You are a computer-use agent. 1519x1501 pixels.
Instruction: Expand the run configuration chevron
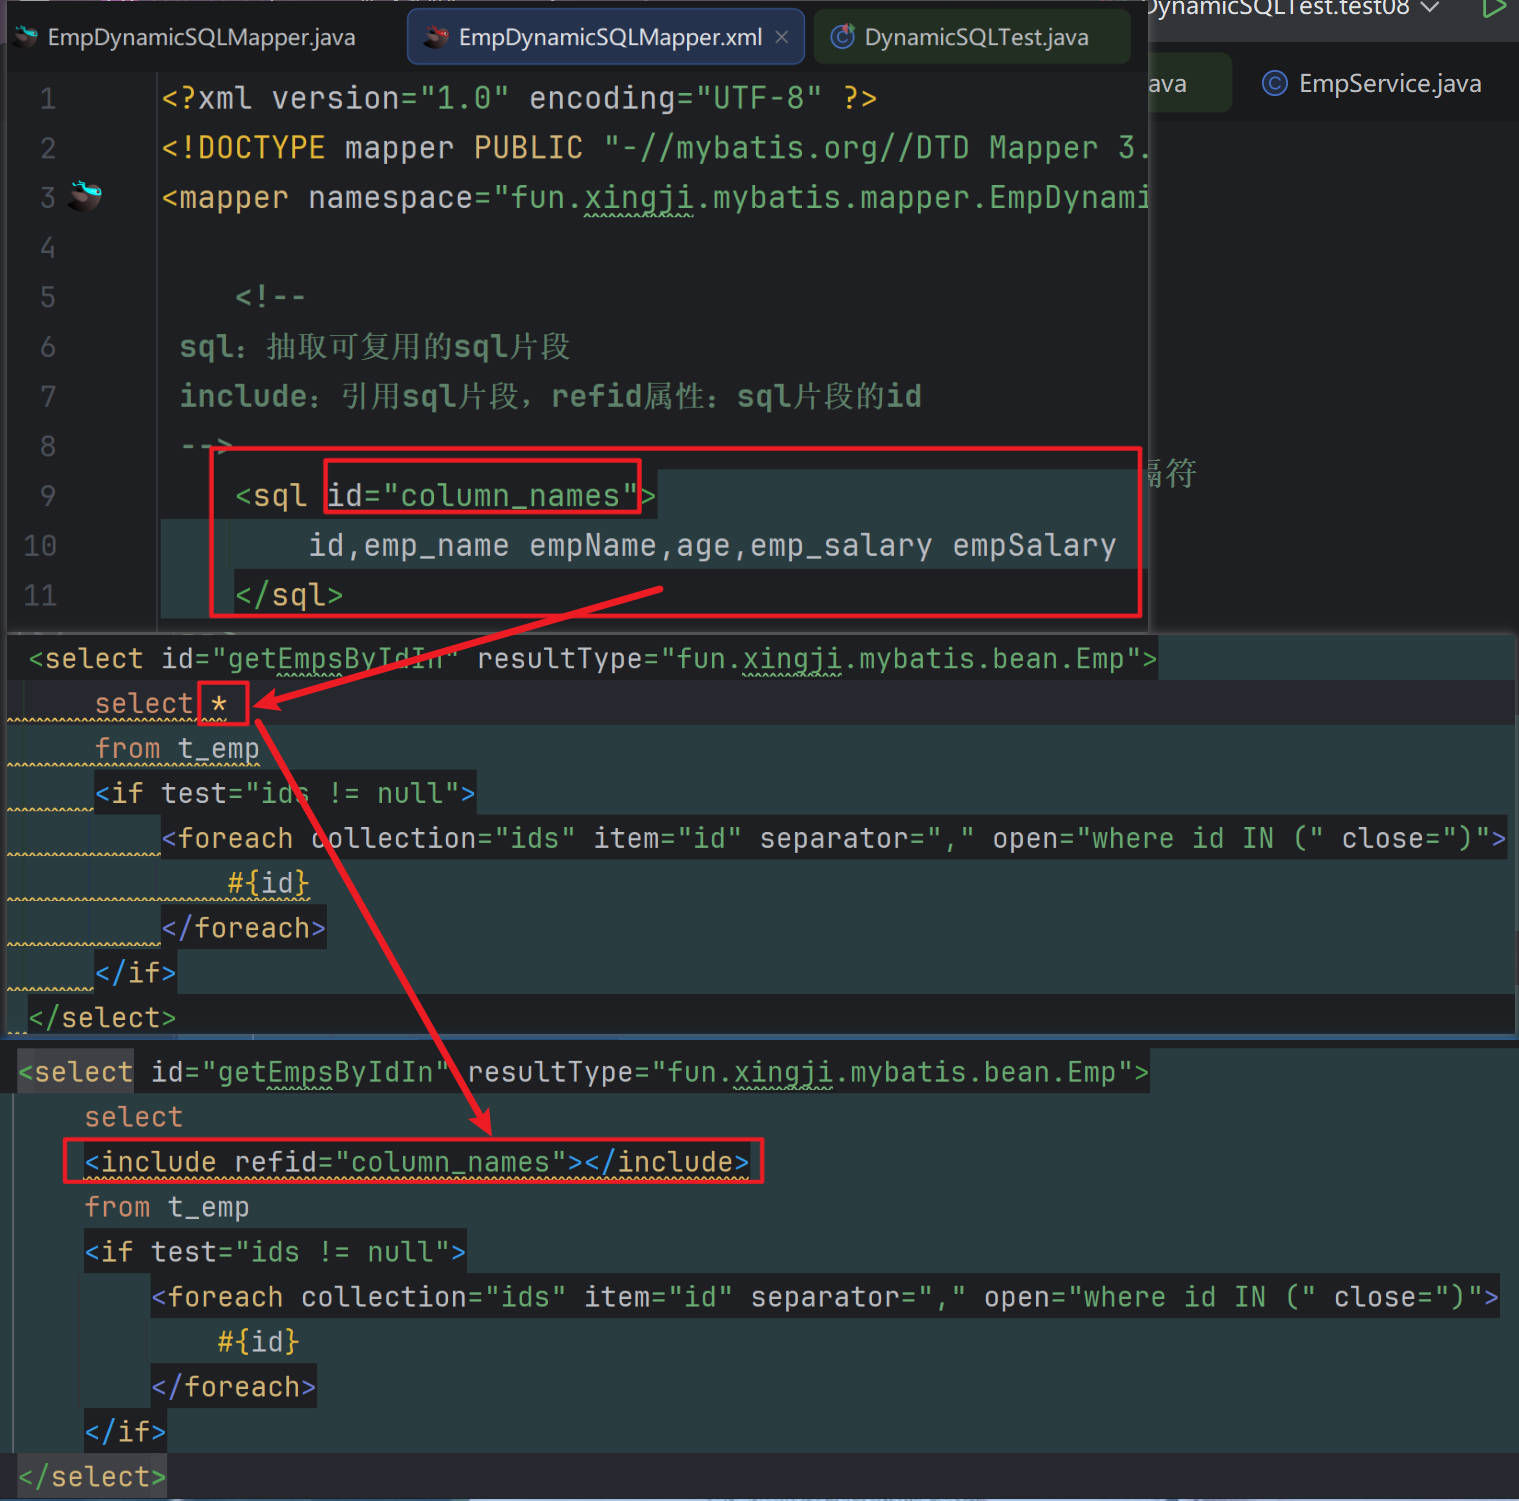1430,9
